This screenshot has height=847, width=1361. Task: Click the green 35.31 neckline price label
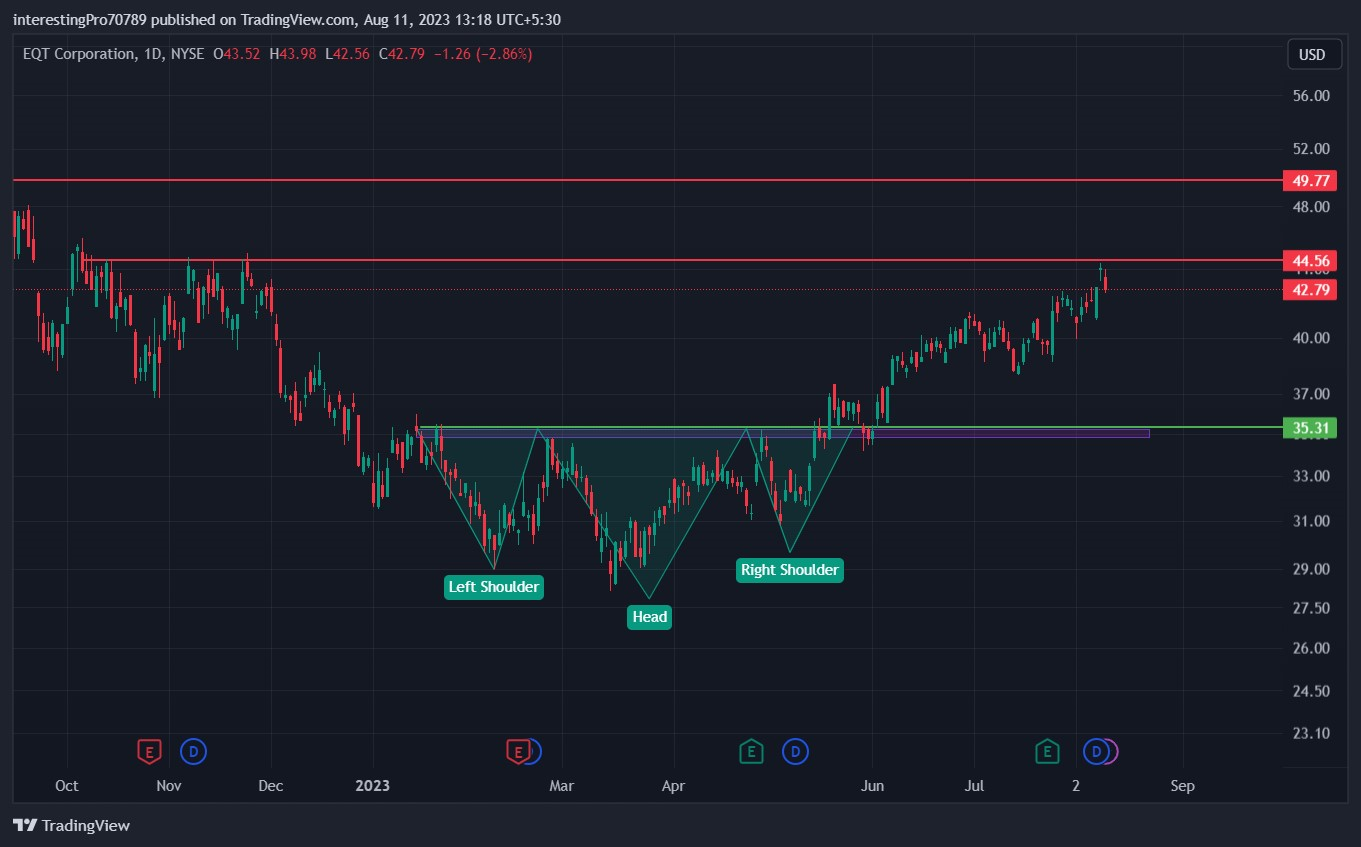pos(1310,429)
